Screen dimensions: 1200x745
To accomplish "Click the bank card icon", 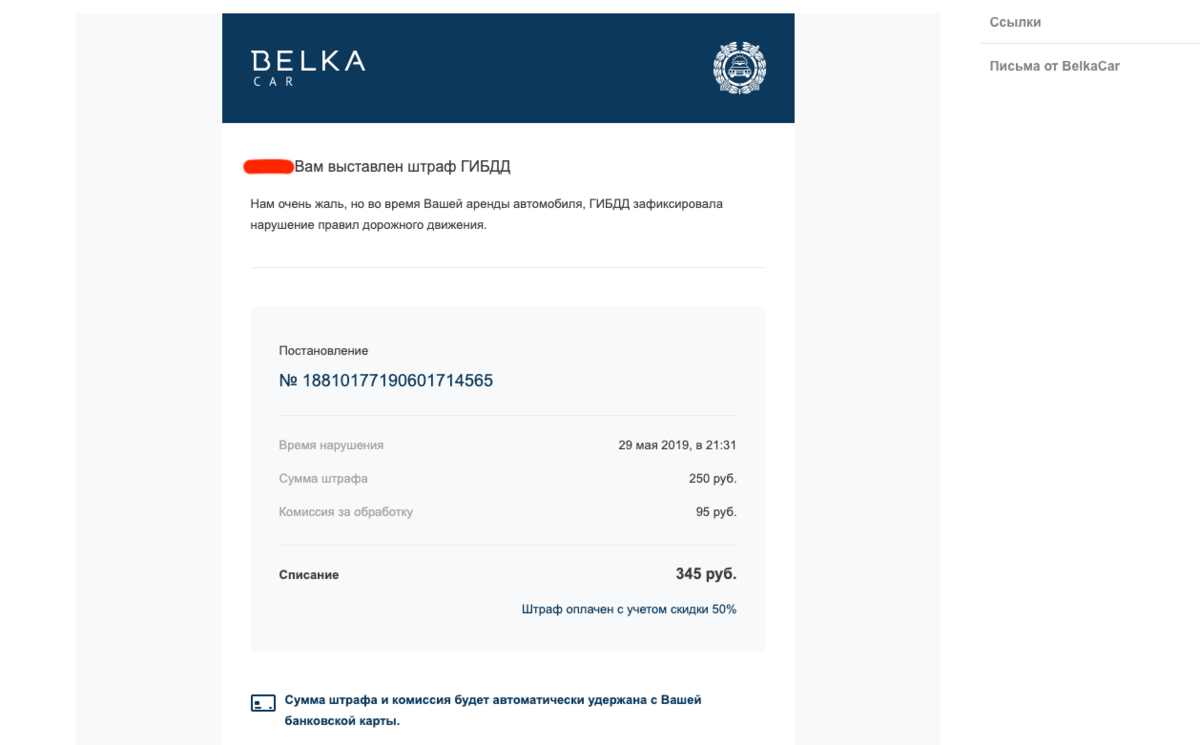I will tap(263, 703).
